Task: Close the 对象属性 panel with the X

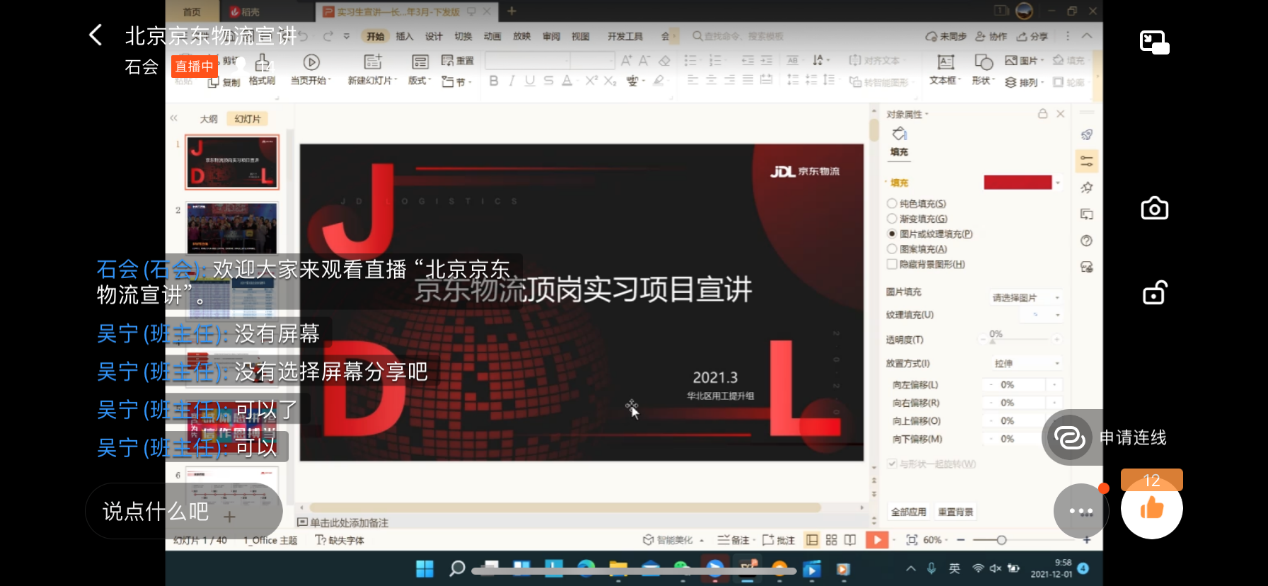Action: pyautogui.click(x=1061, y=114)
